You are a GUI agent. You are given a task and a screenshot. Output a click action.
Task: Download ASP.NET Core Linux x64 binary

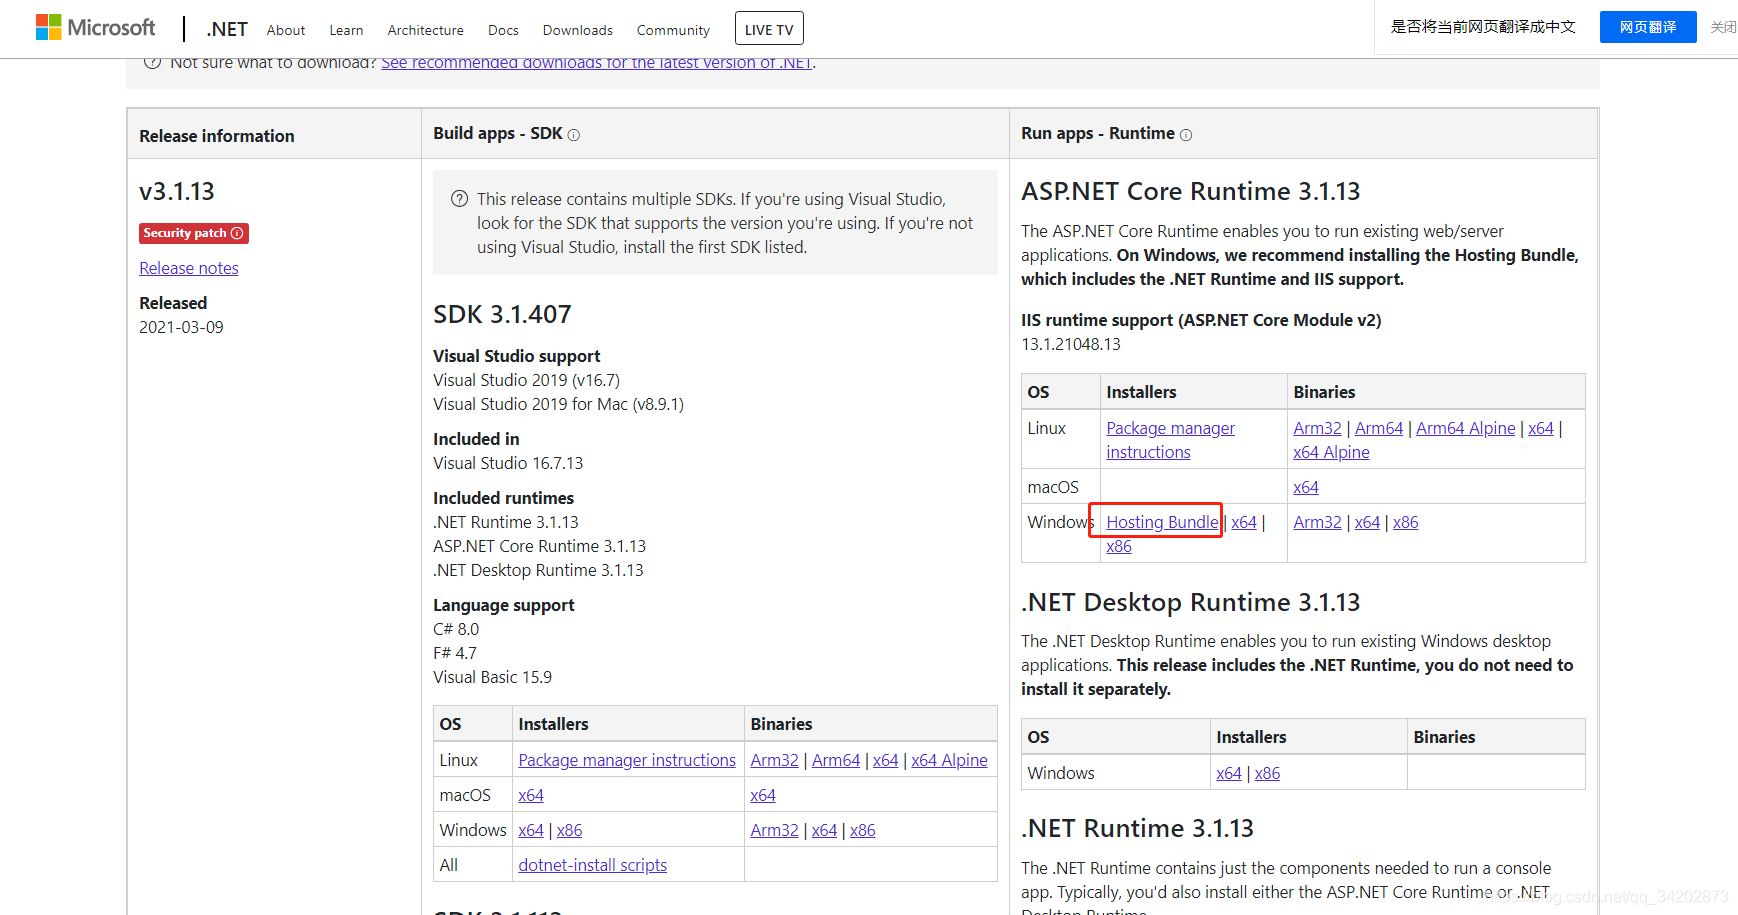coord(1541,428)
